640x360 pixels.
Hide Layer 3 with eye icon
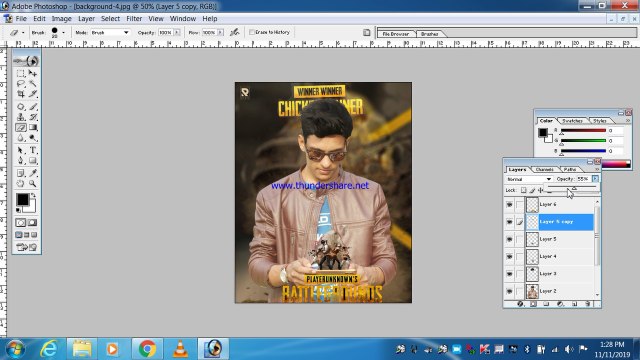coord(509,274)
